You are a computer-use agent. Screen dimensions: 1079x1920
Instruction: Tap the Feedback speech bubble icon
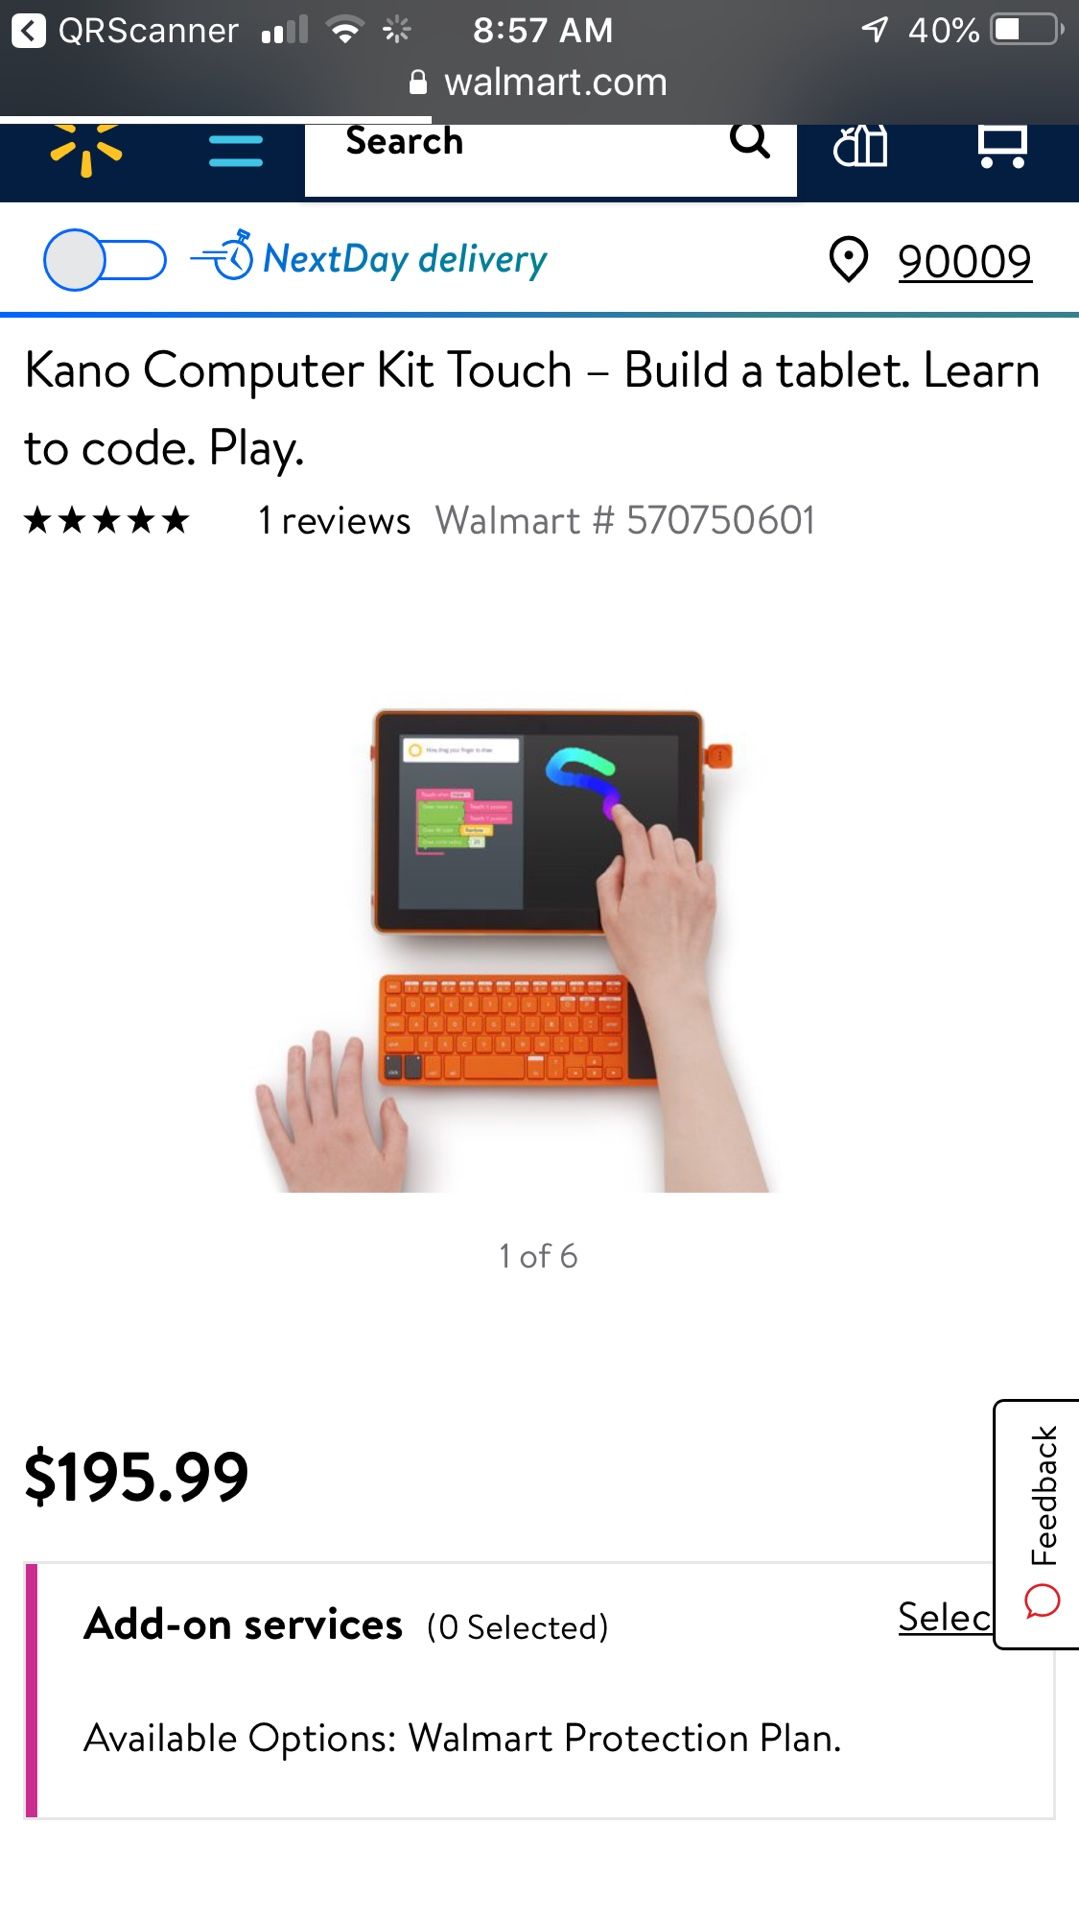pyautogui.click(x=1042, y=1601)
